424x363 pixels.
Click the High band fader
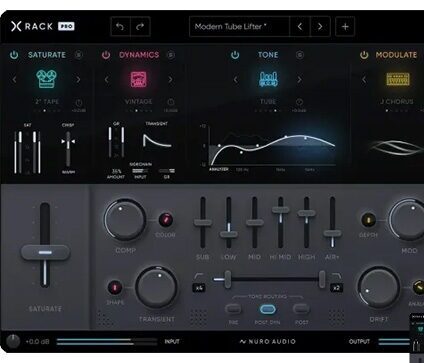pyautogui.click(x=306, y=223)
